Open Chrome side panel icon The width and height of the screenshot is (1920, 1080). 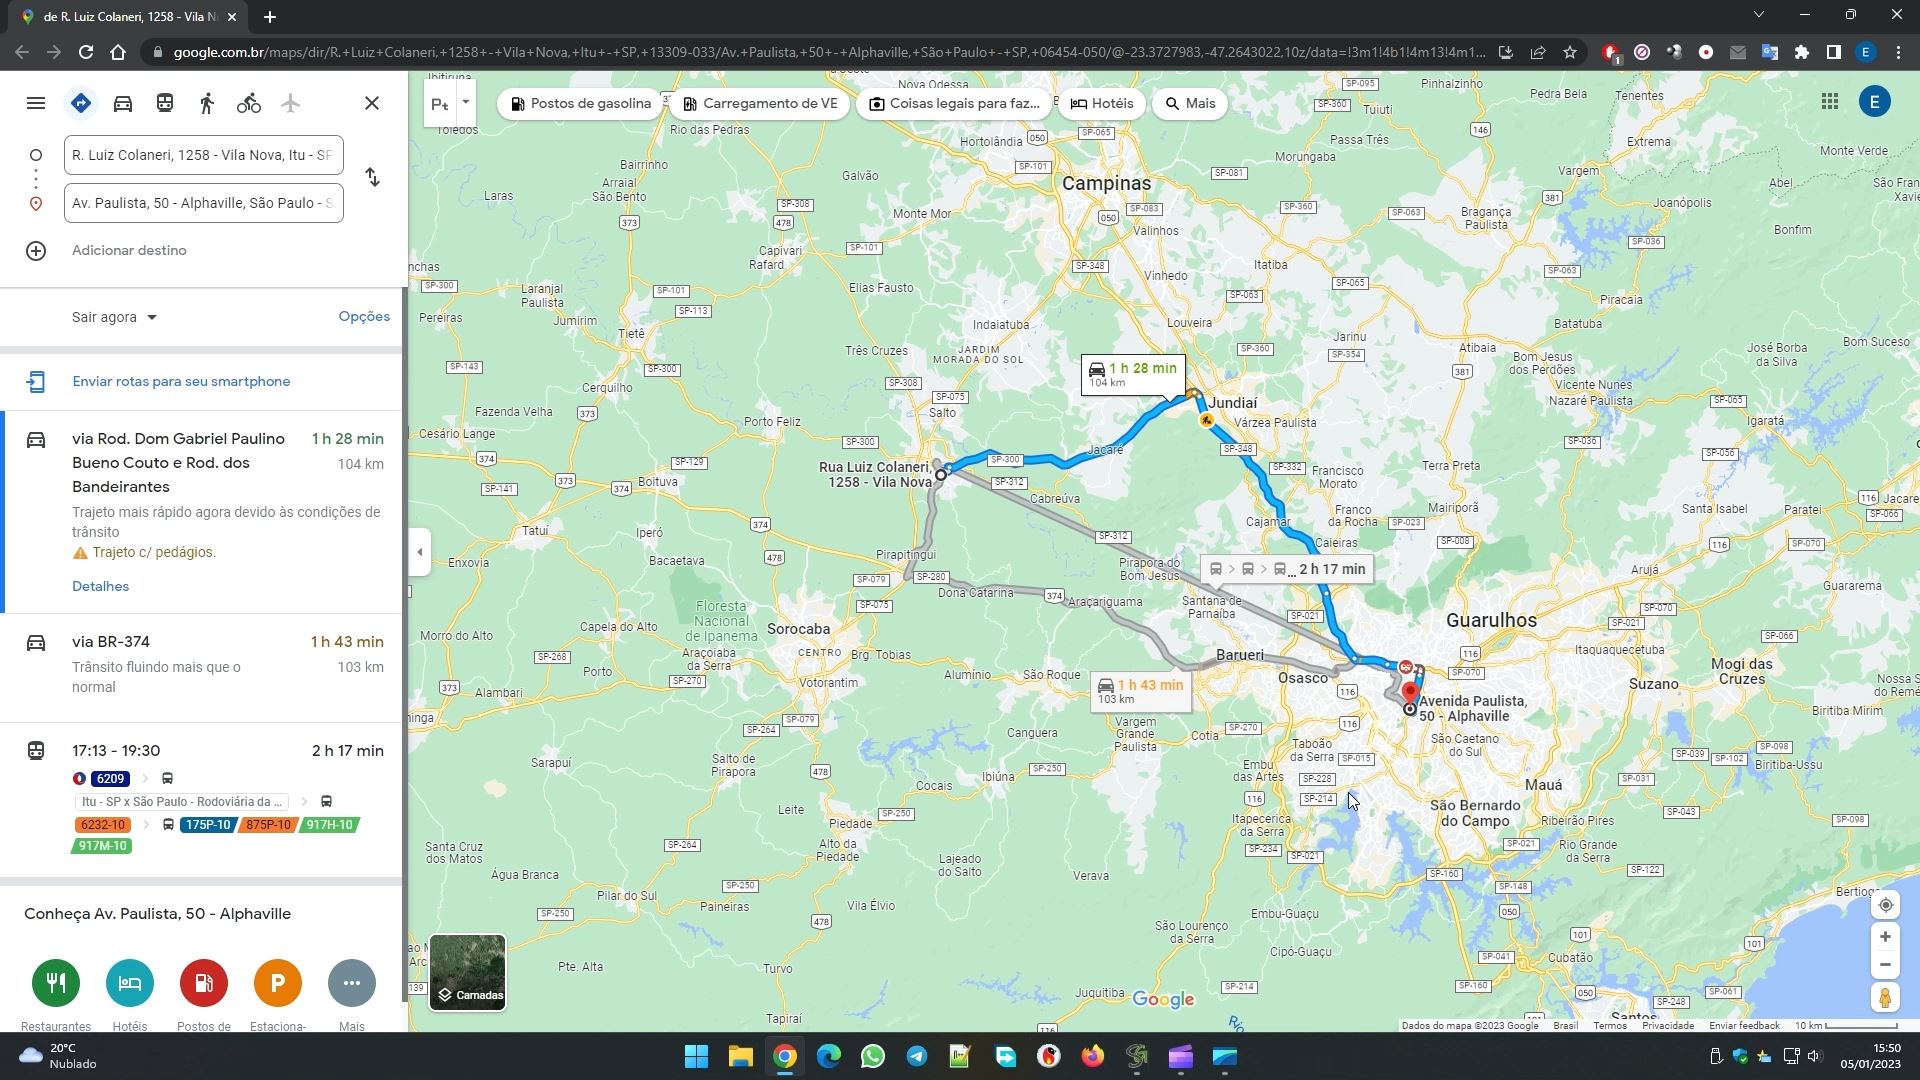click(1834, 52)
